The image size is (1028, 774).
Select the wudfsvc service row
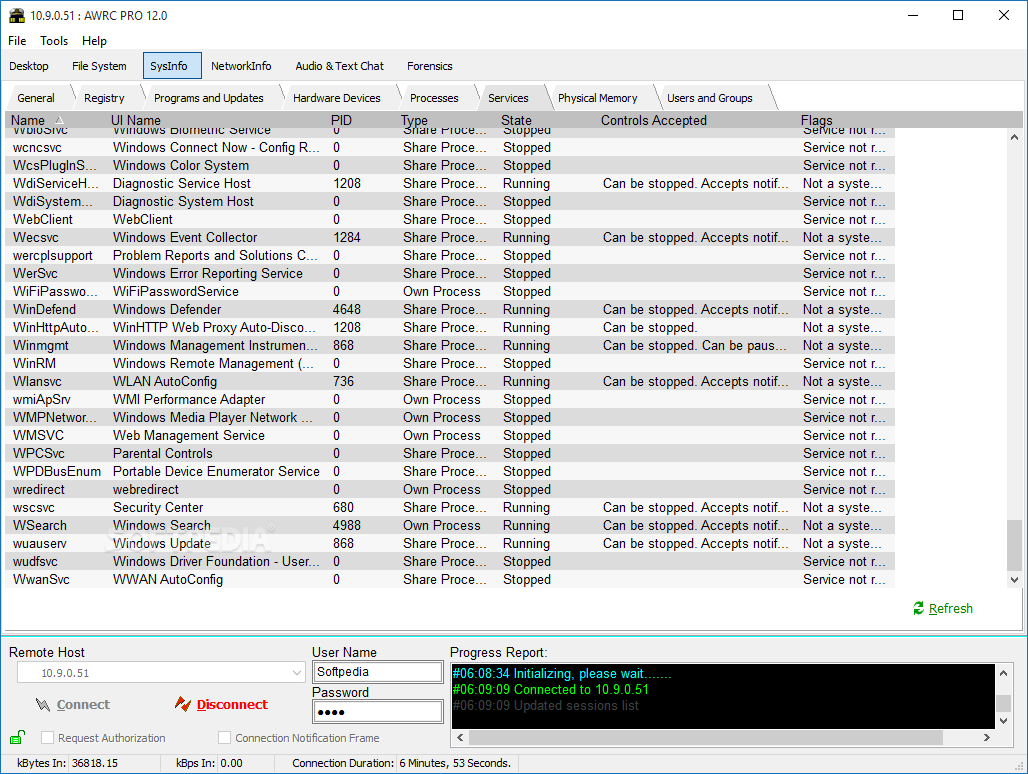tap(450, 562)
